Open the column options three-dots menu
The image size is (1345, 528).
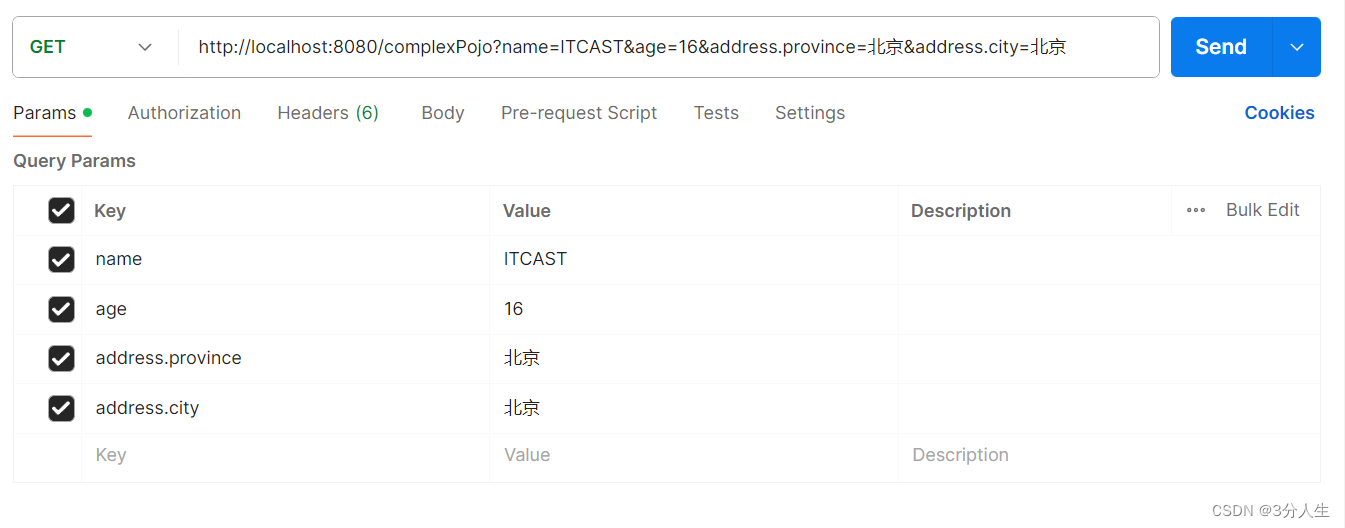(1195, 210)
